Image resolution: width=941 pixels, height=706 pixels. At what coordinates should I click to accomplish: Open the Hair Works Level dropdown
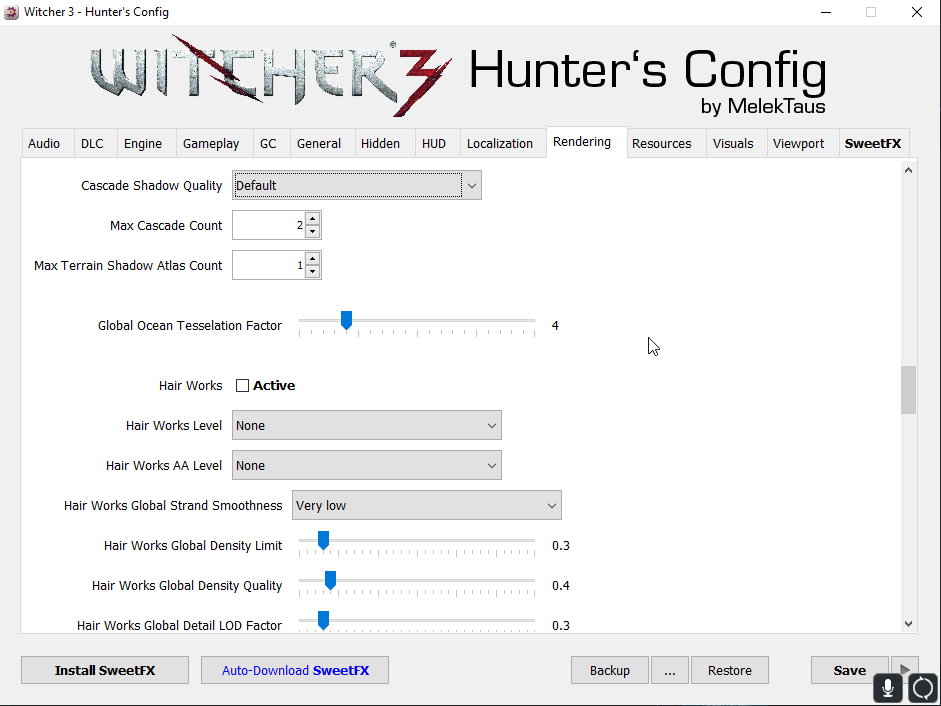367,426
